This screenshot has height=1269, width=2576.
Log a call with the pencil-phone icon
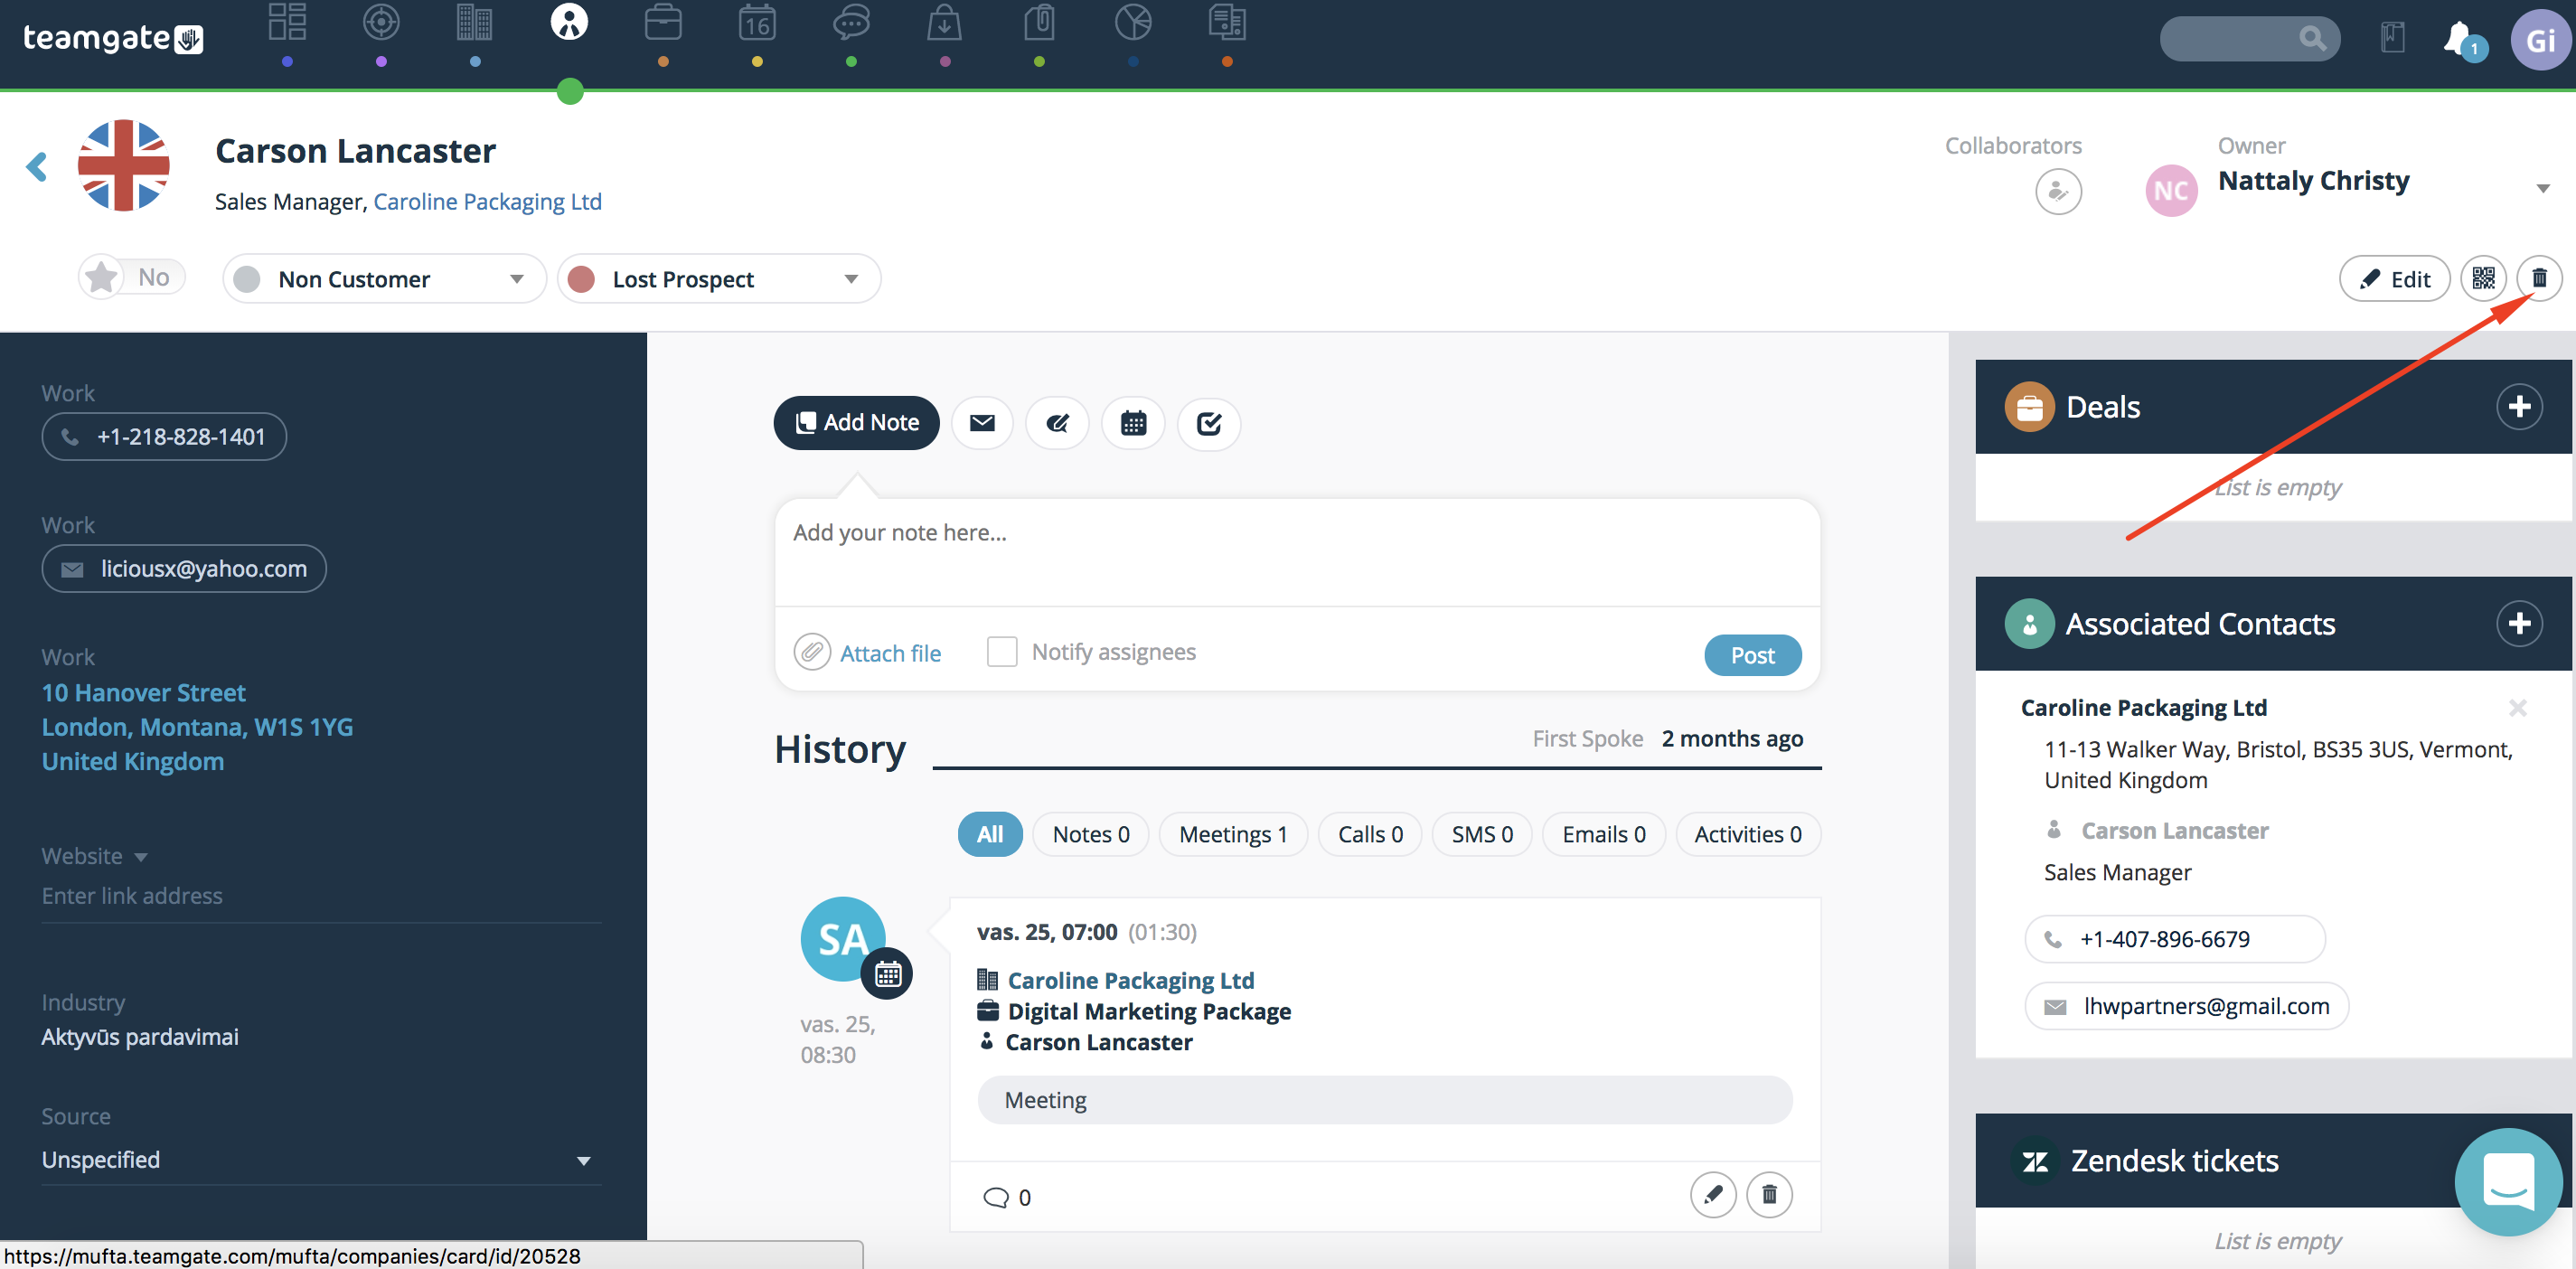1057,423
